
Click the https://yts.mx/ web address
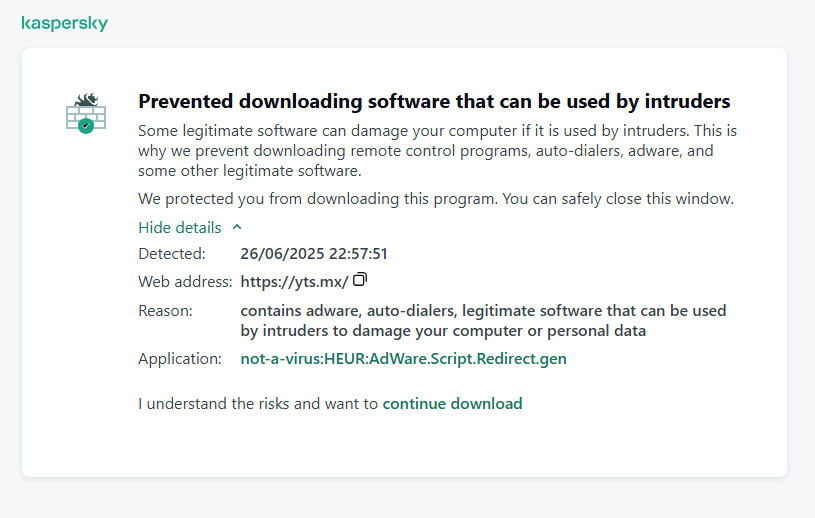point(294,282)
